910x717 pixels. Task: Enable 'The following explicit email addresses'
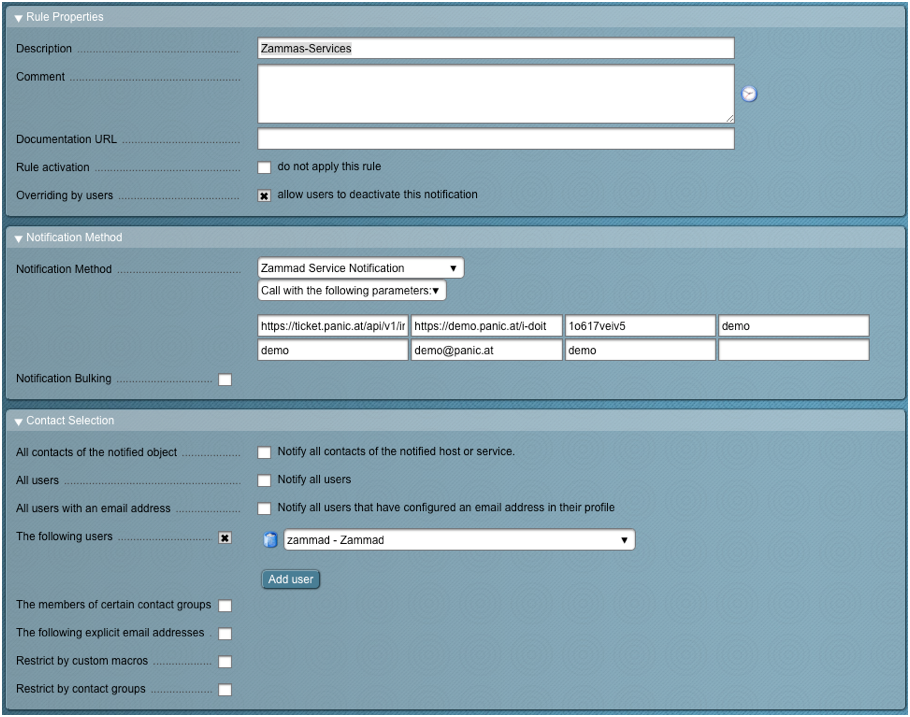click(x=225, y=633)
